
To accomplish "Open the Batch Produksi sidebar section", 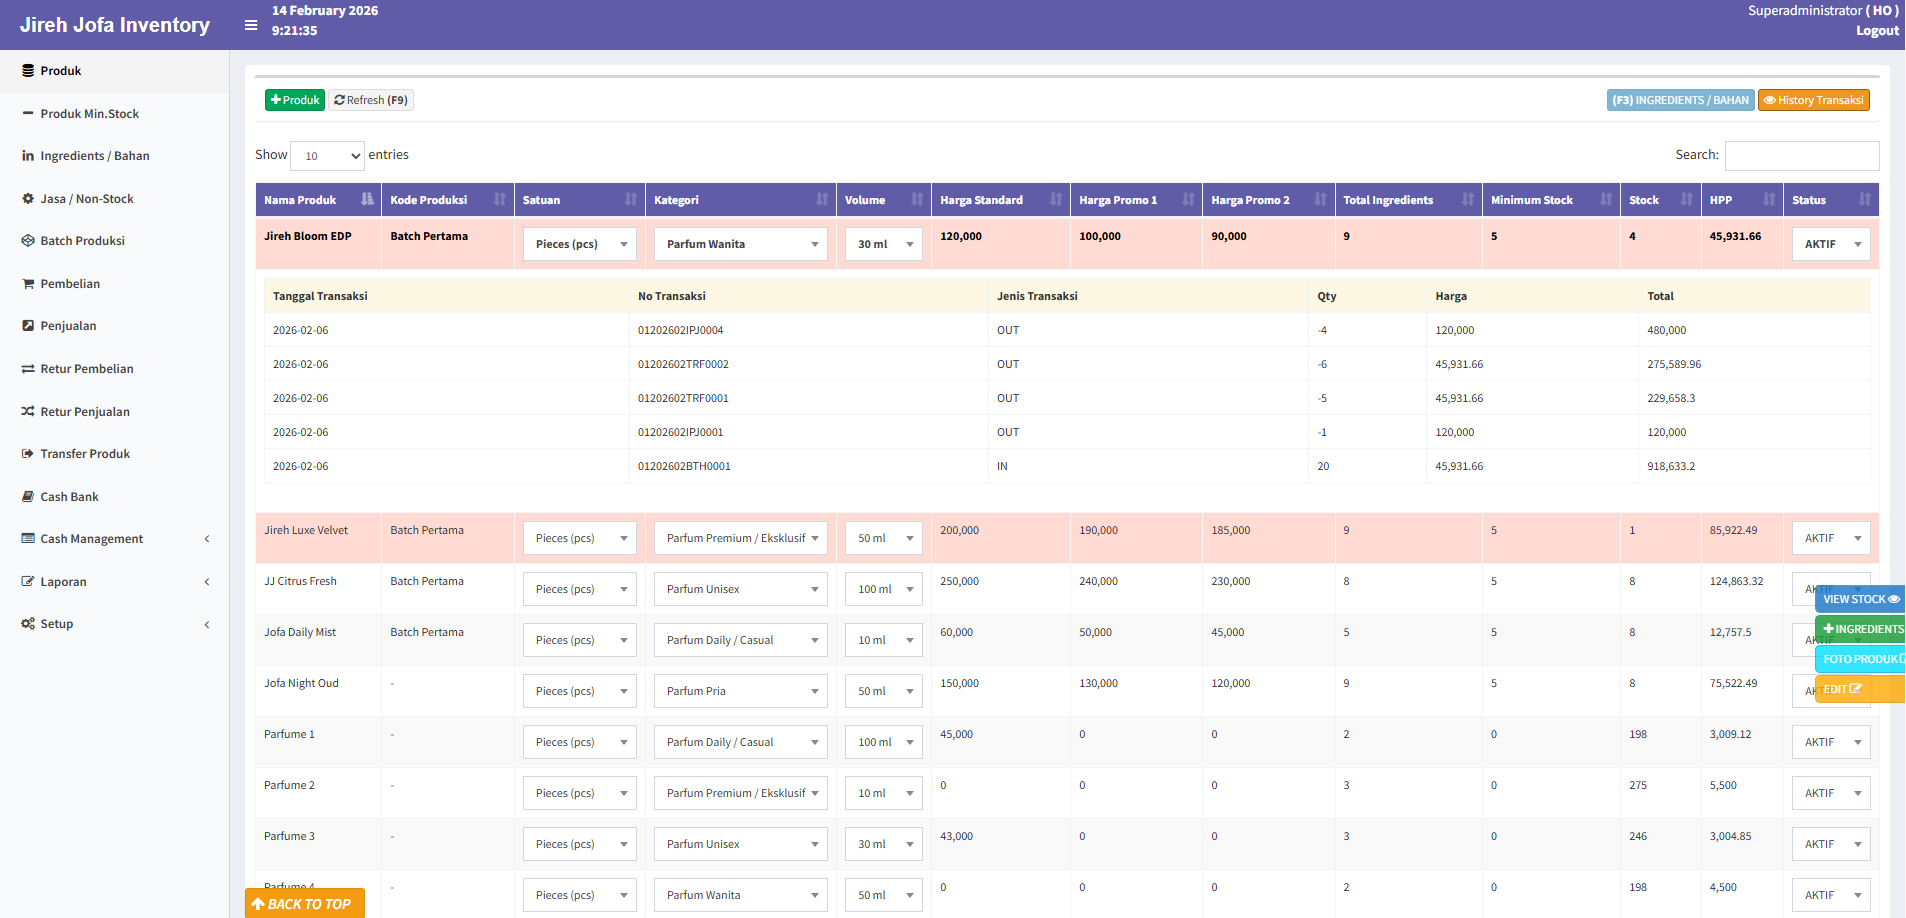I will coord(82,240).
